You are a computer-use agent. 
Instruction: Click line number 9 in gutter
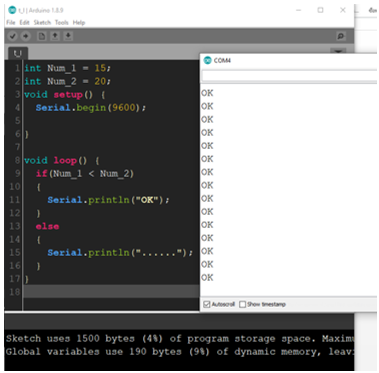point(17,174)
